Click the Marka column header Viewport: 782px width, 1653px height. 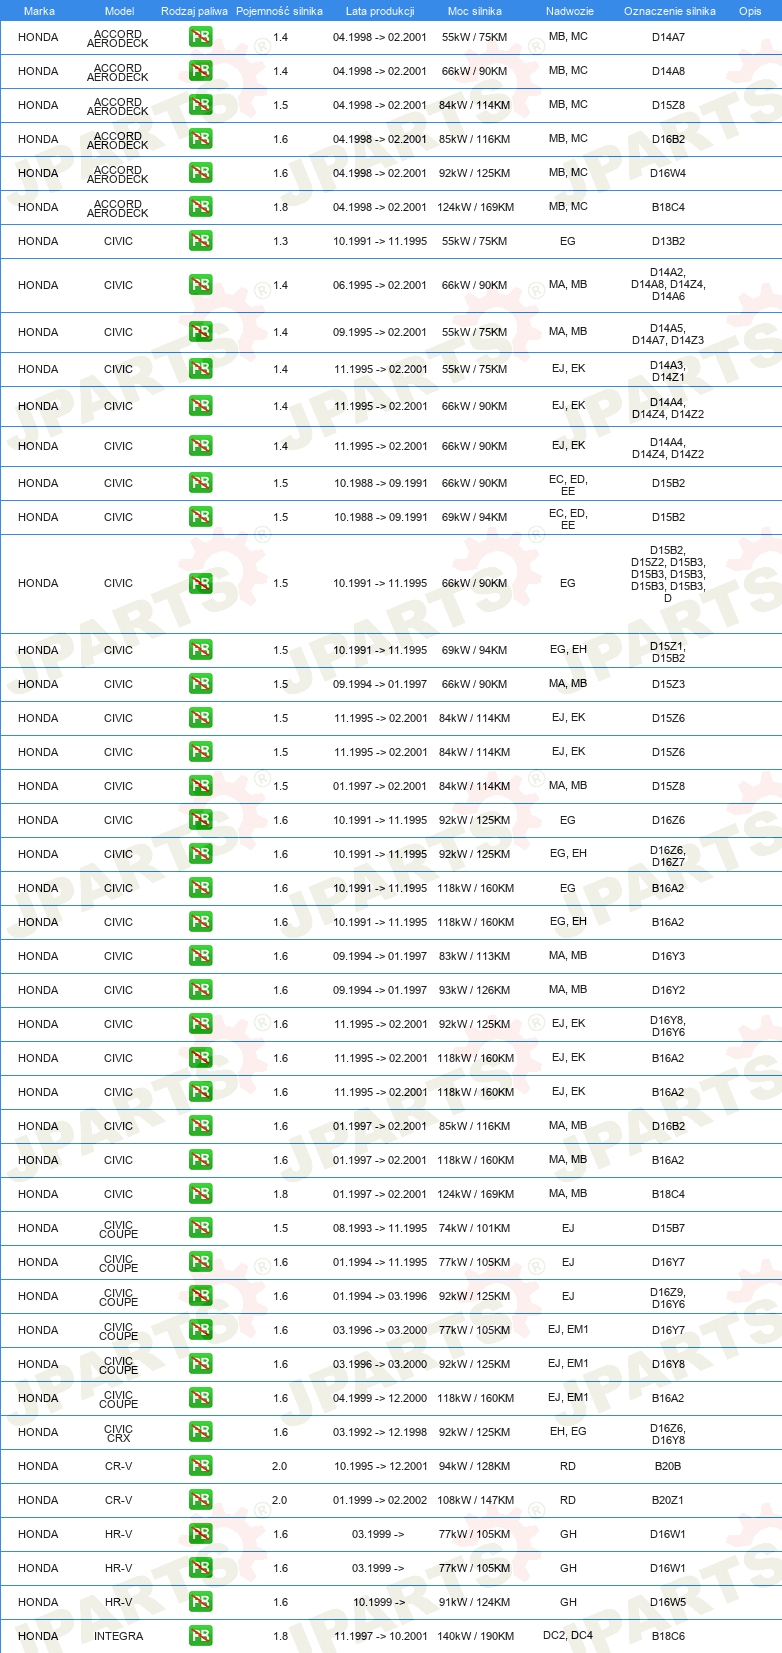click(39, 11)
